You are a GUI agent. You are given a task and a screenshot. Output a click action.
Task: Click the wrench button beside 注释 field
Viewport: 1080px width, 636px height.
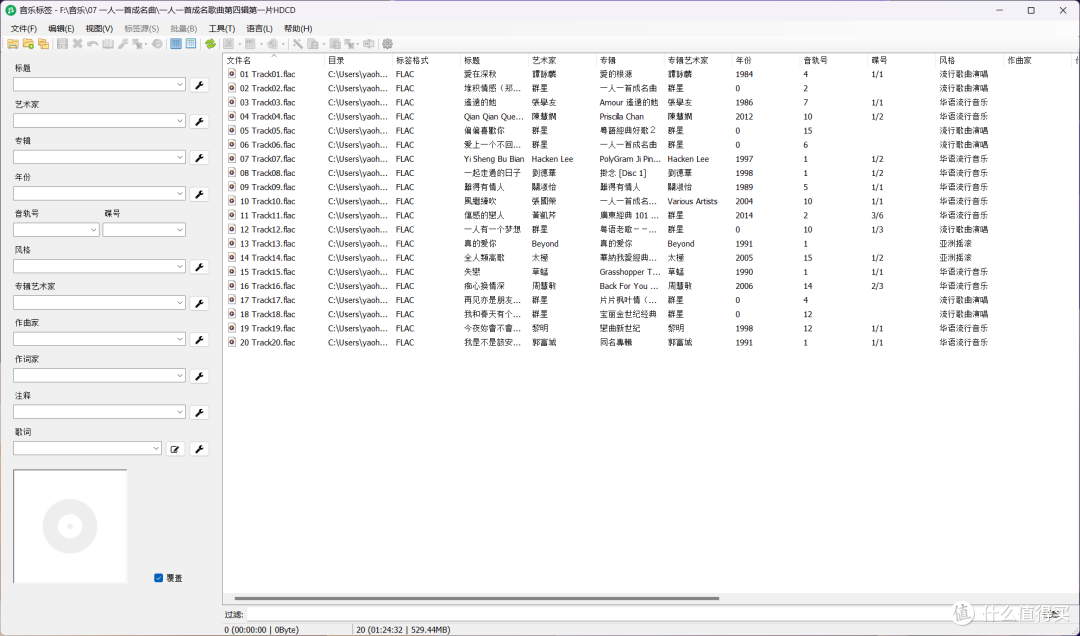(199, 412)
